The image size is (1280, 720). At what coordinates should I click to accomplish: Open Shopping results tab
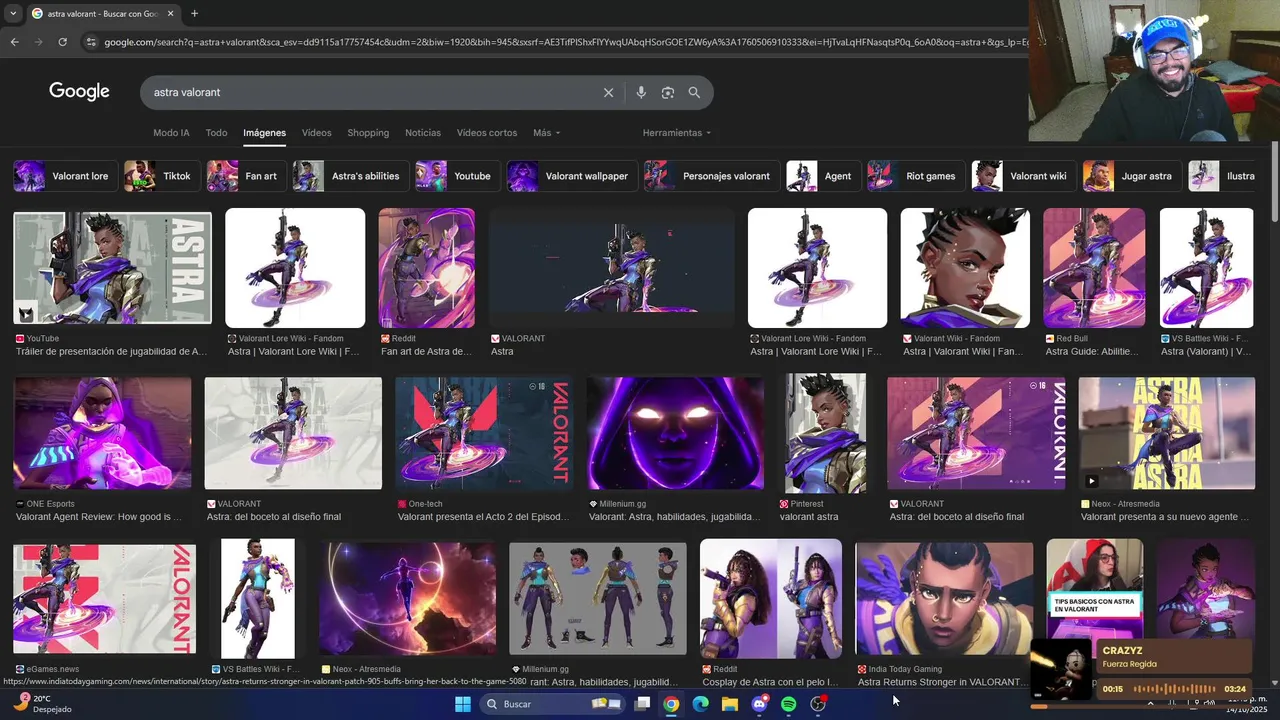pyautogui.click(x=368, y=133)
